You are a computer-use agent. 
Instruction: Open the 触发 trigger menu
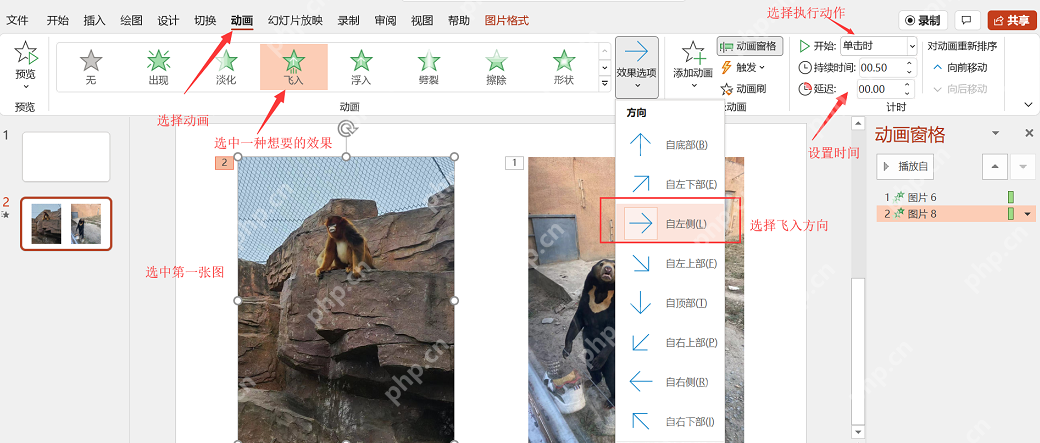click(743, 67)
